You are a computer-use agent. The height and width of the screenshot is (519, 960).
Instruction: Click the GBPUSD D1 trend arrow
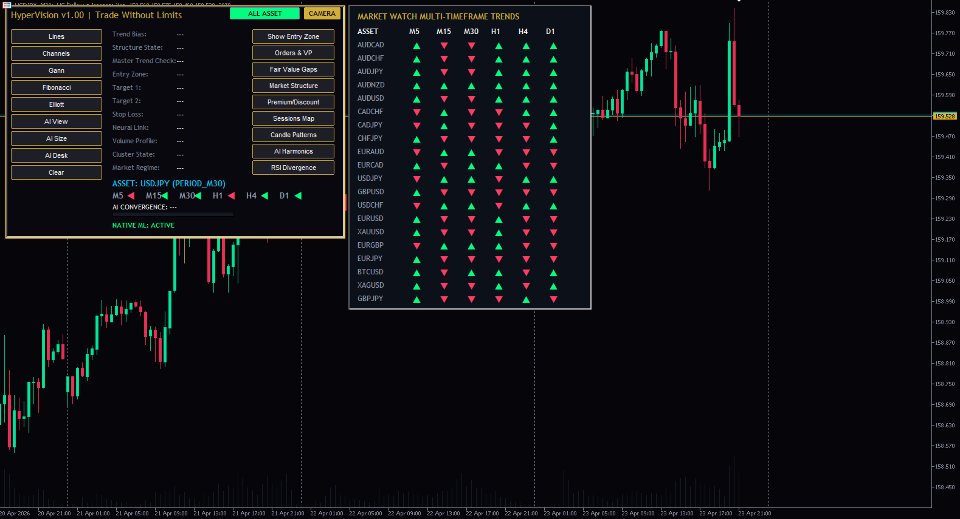pos(553,192)
